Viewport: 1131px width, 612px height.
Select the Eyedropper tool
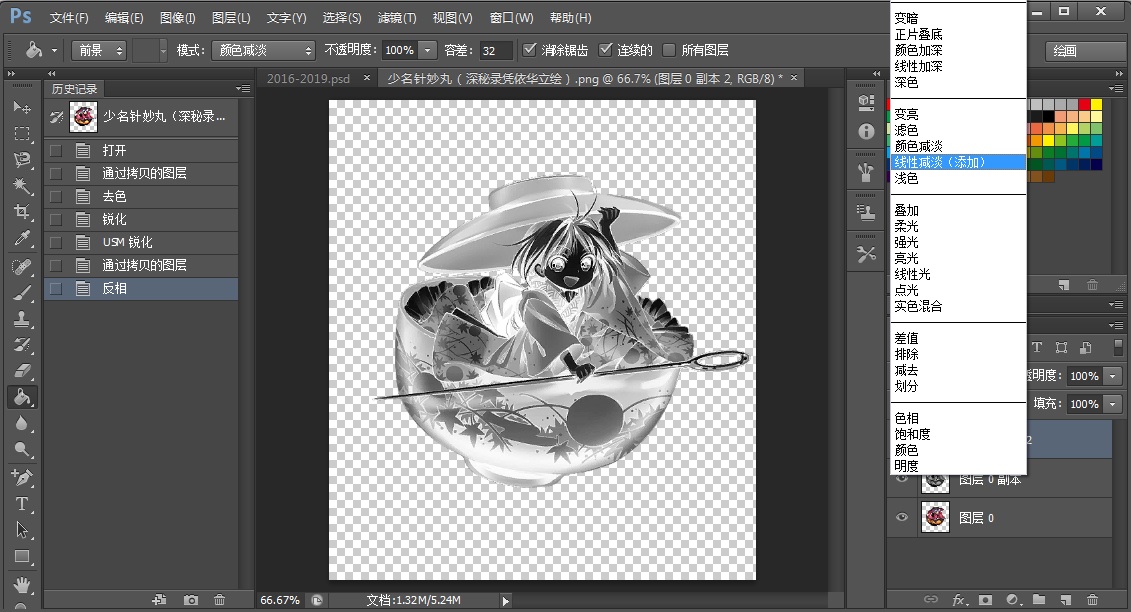[x=22, y=238]
